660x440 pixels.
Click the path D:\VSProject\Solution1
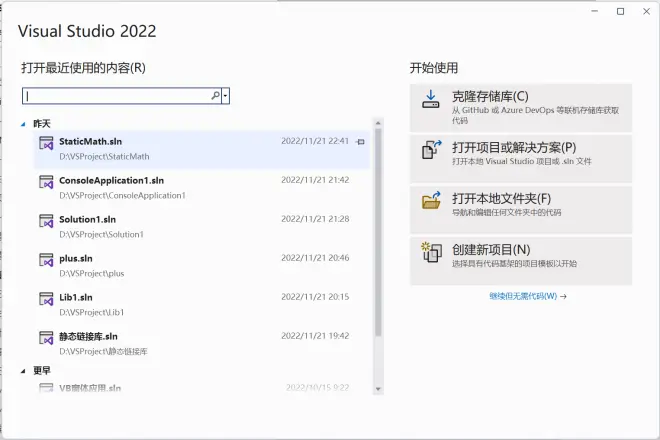click(x=101, y=235)
